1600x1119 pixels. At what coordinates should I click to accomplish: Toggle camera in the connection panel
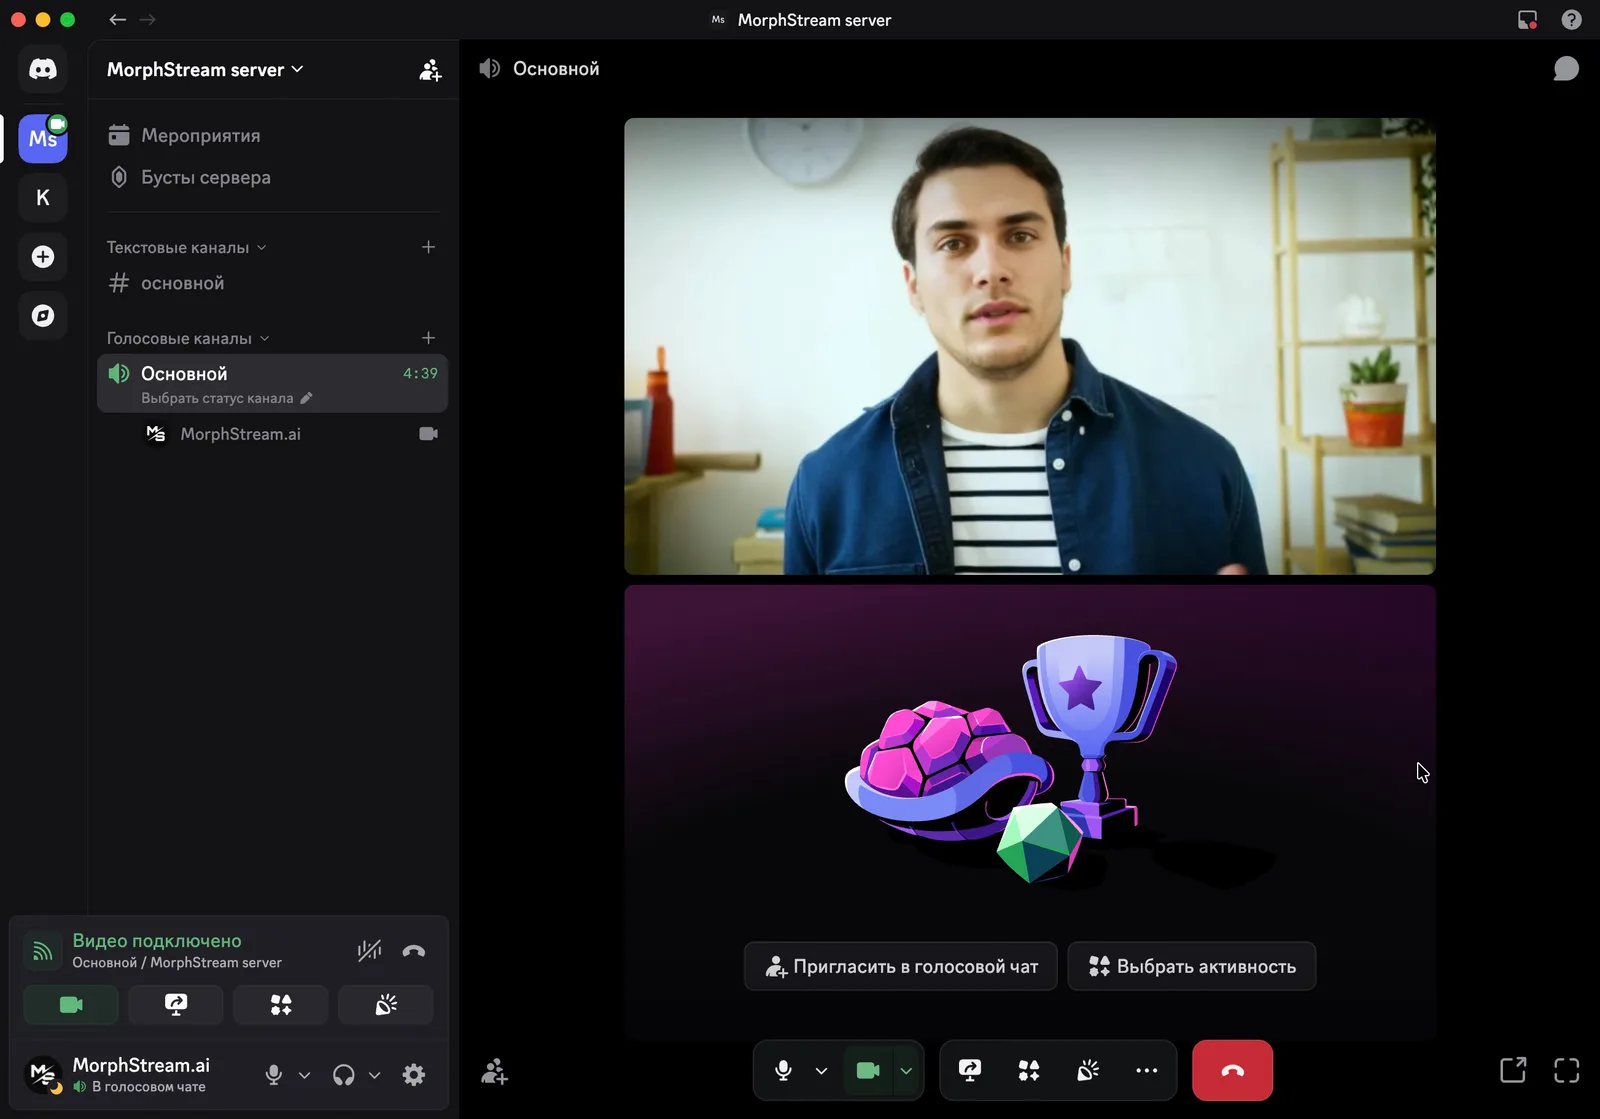click(71, 1005)
